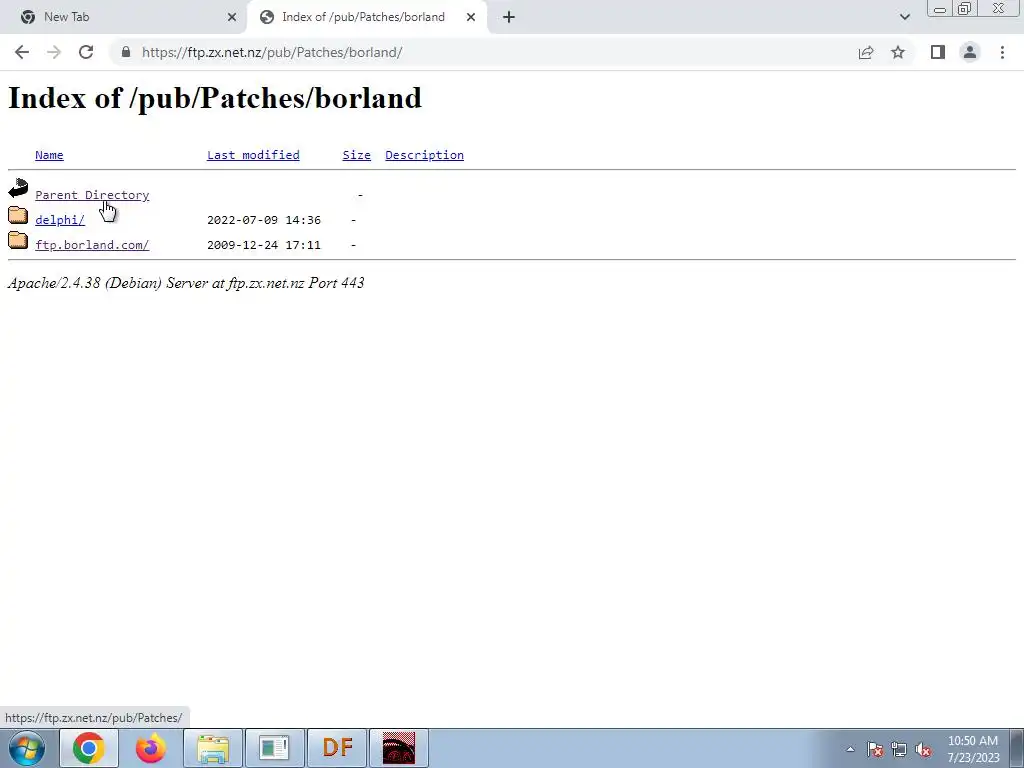Open the ftp.borland.com/ folder link
1024x768 pixels.
pos(92,245)
